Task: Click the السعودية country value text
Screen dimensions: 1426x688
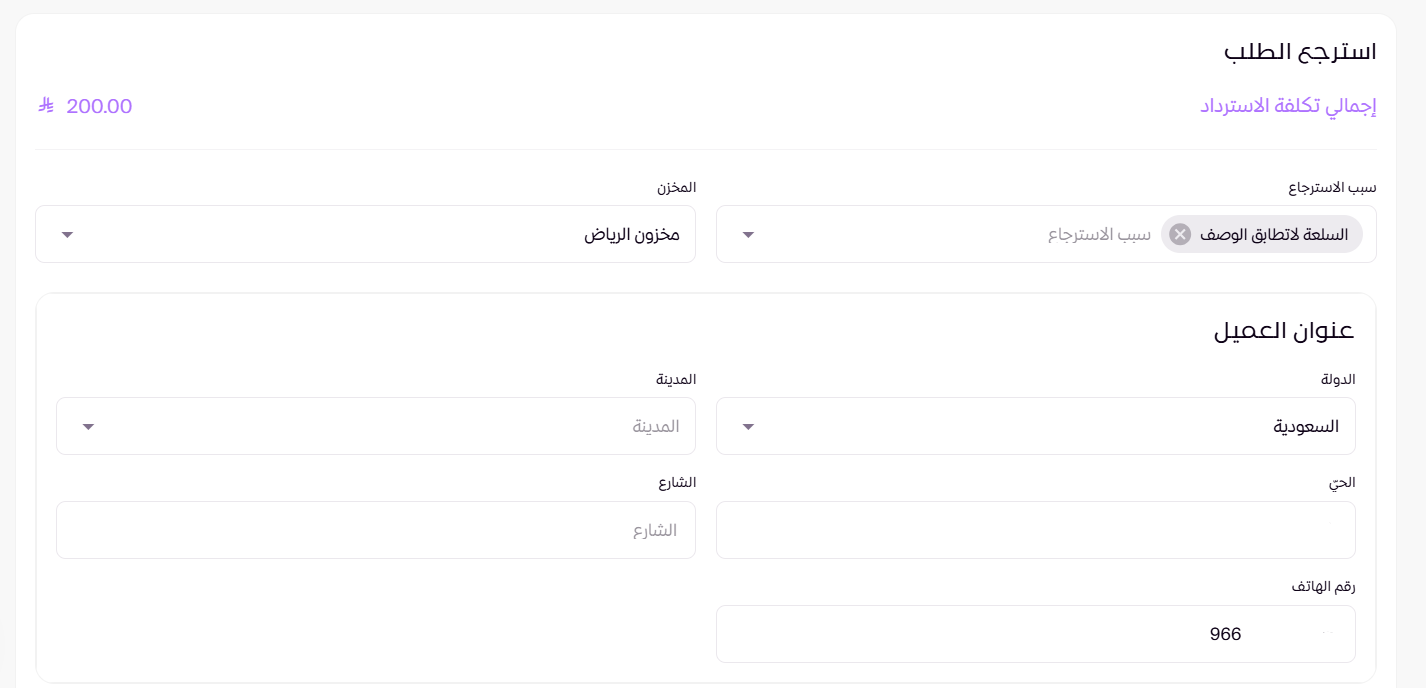Action: click(x=1307, y=426)
